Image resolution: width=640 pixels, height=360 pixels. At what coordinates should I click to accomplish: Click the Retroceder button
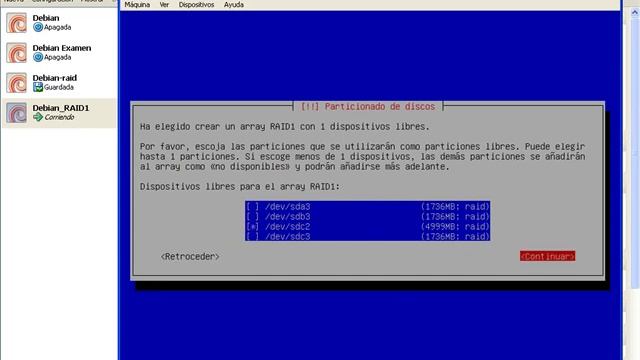click(190, 257)
